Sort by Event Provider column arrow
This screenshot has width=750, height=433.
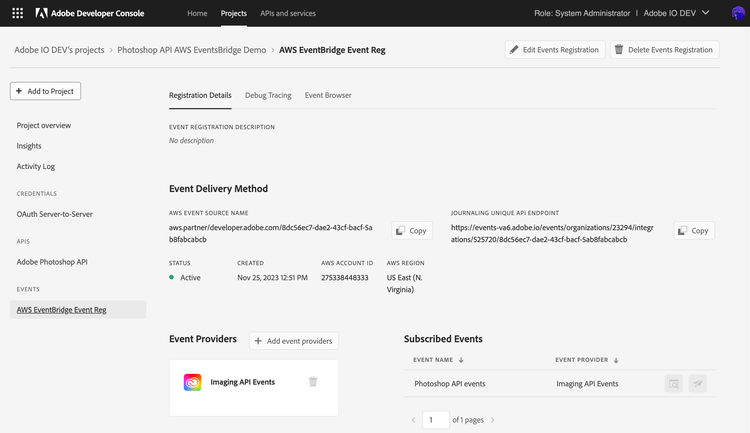(x=616, y=360)
